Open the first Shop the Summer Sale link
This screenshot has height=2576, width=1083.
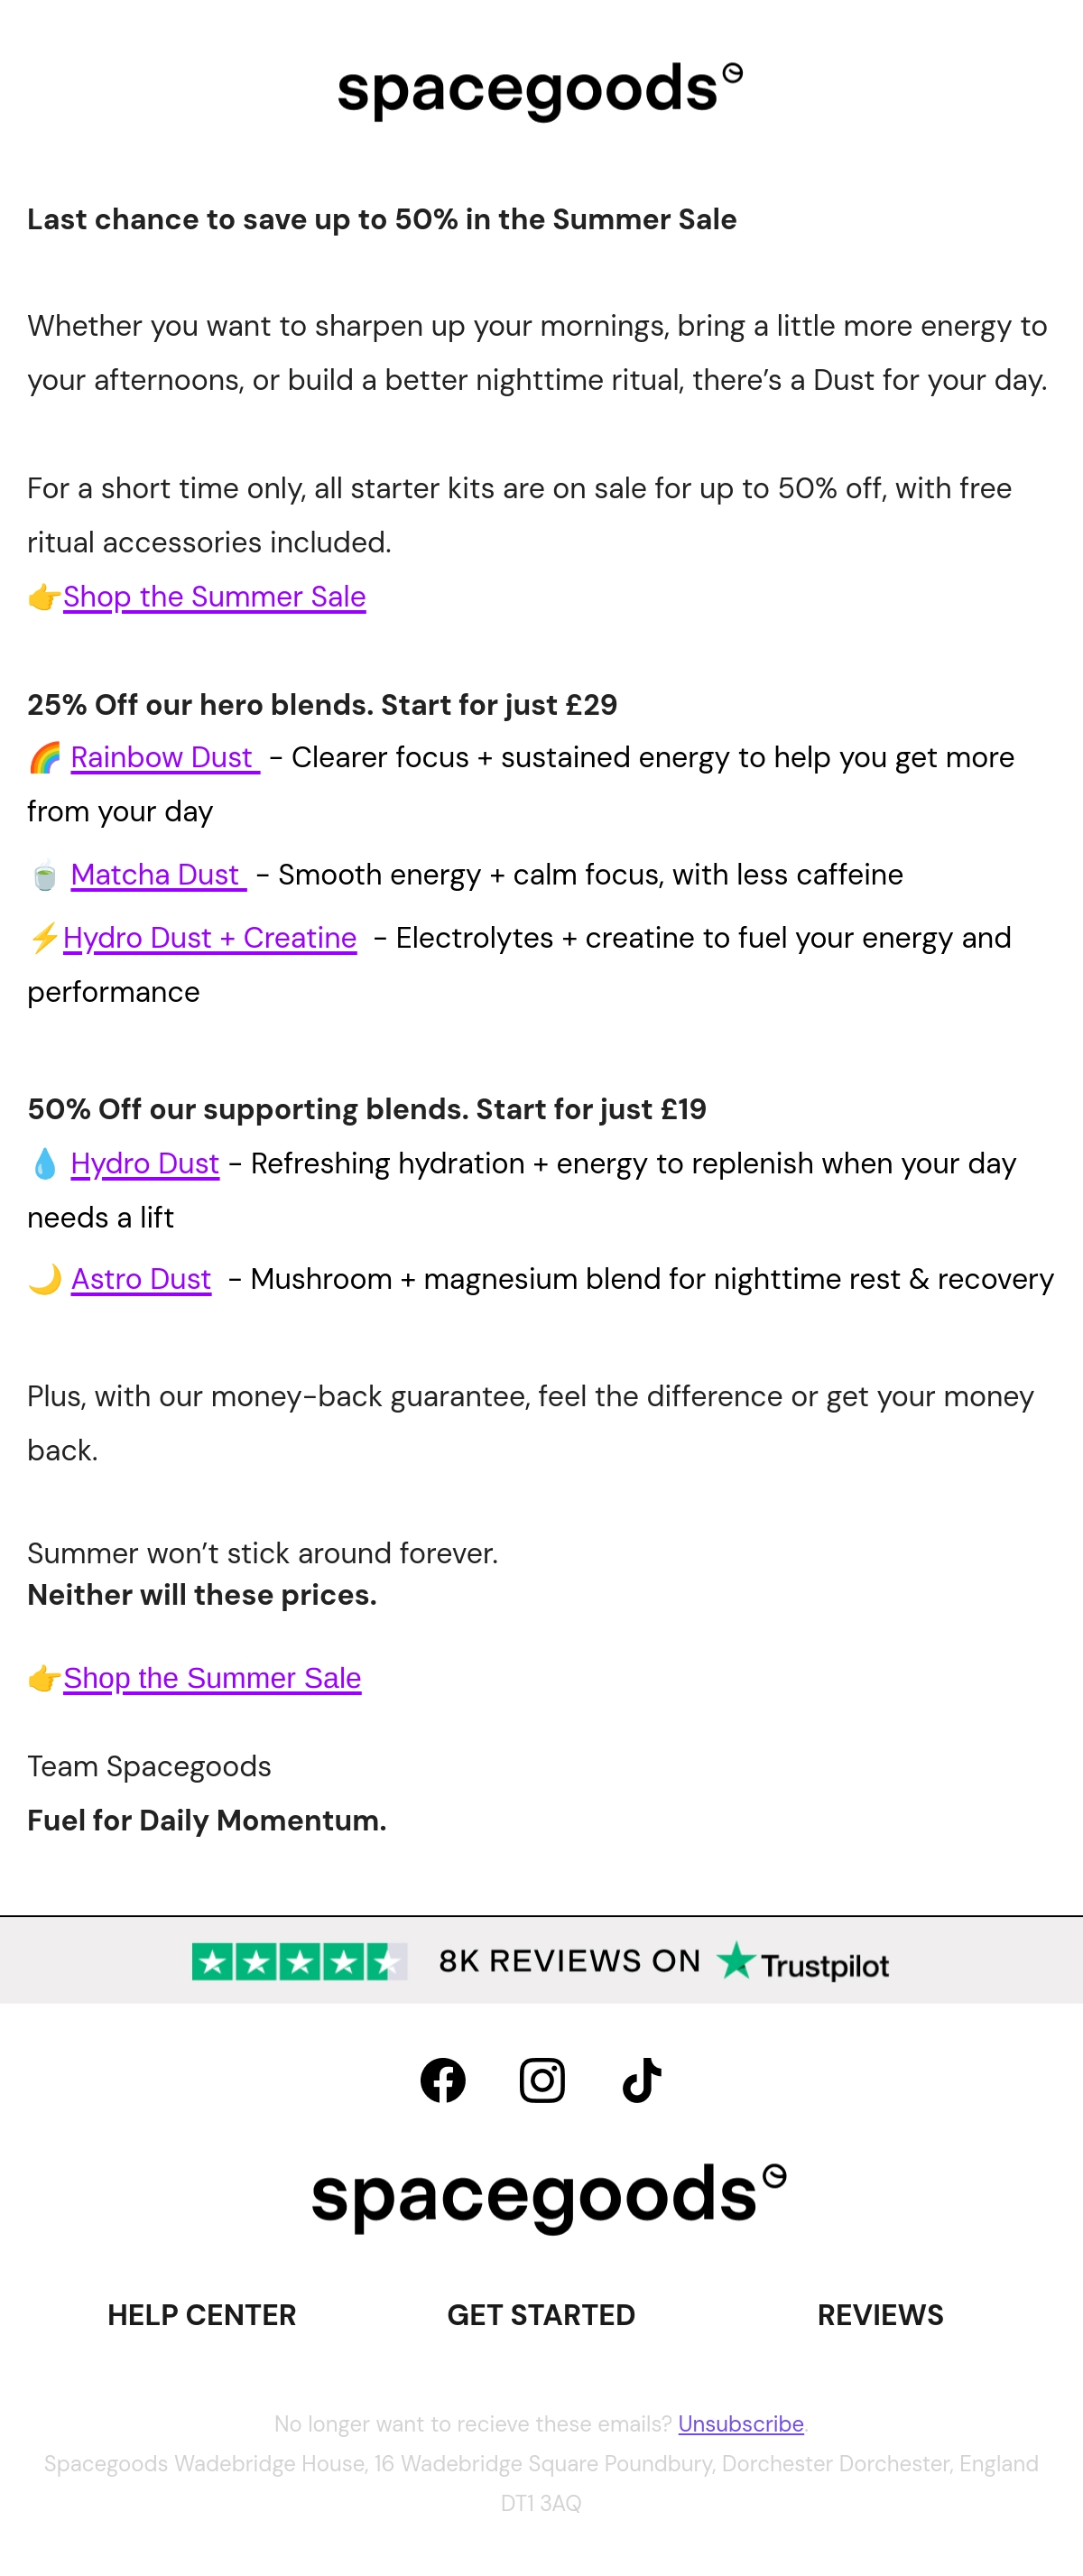(x=214, y=597)
